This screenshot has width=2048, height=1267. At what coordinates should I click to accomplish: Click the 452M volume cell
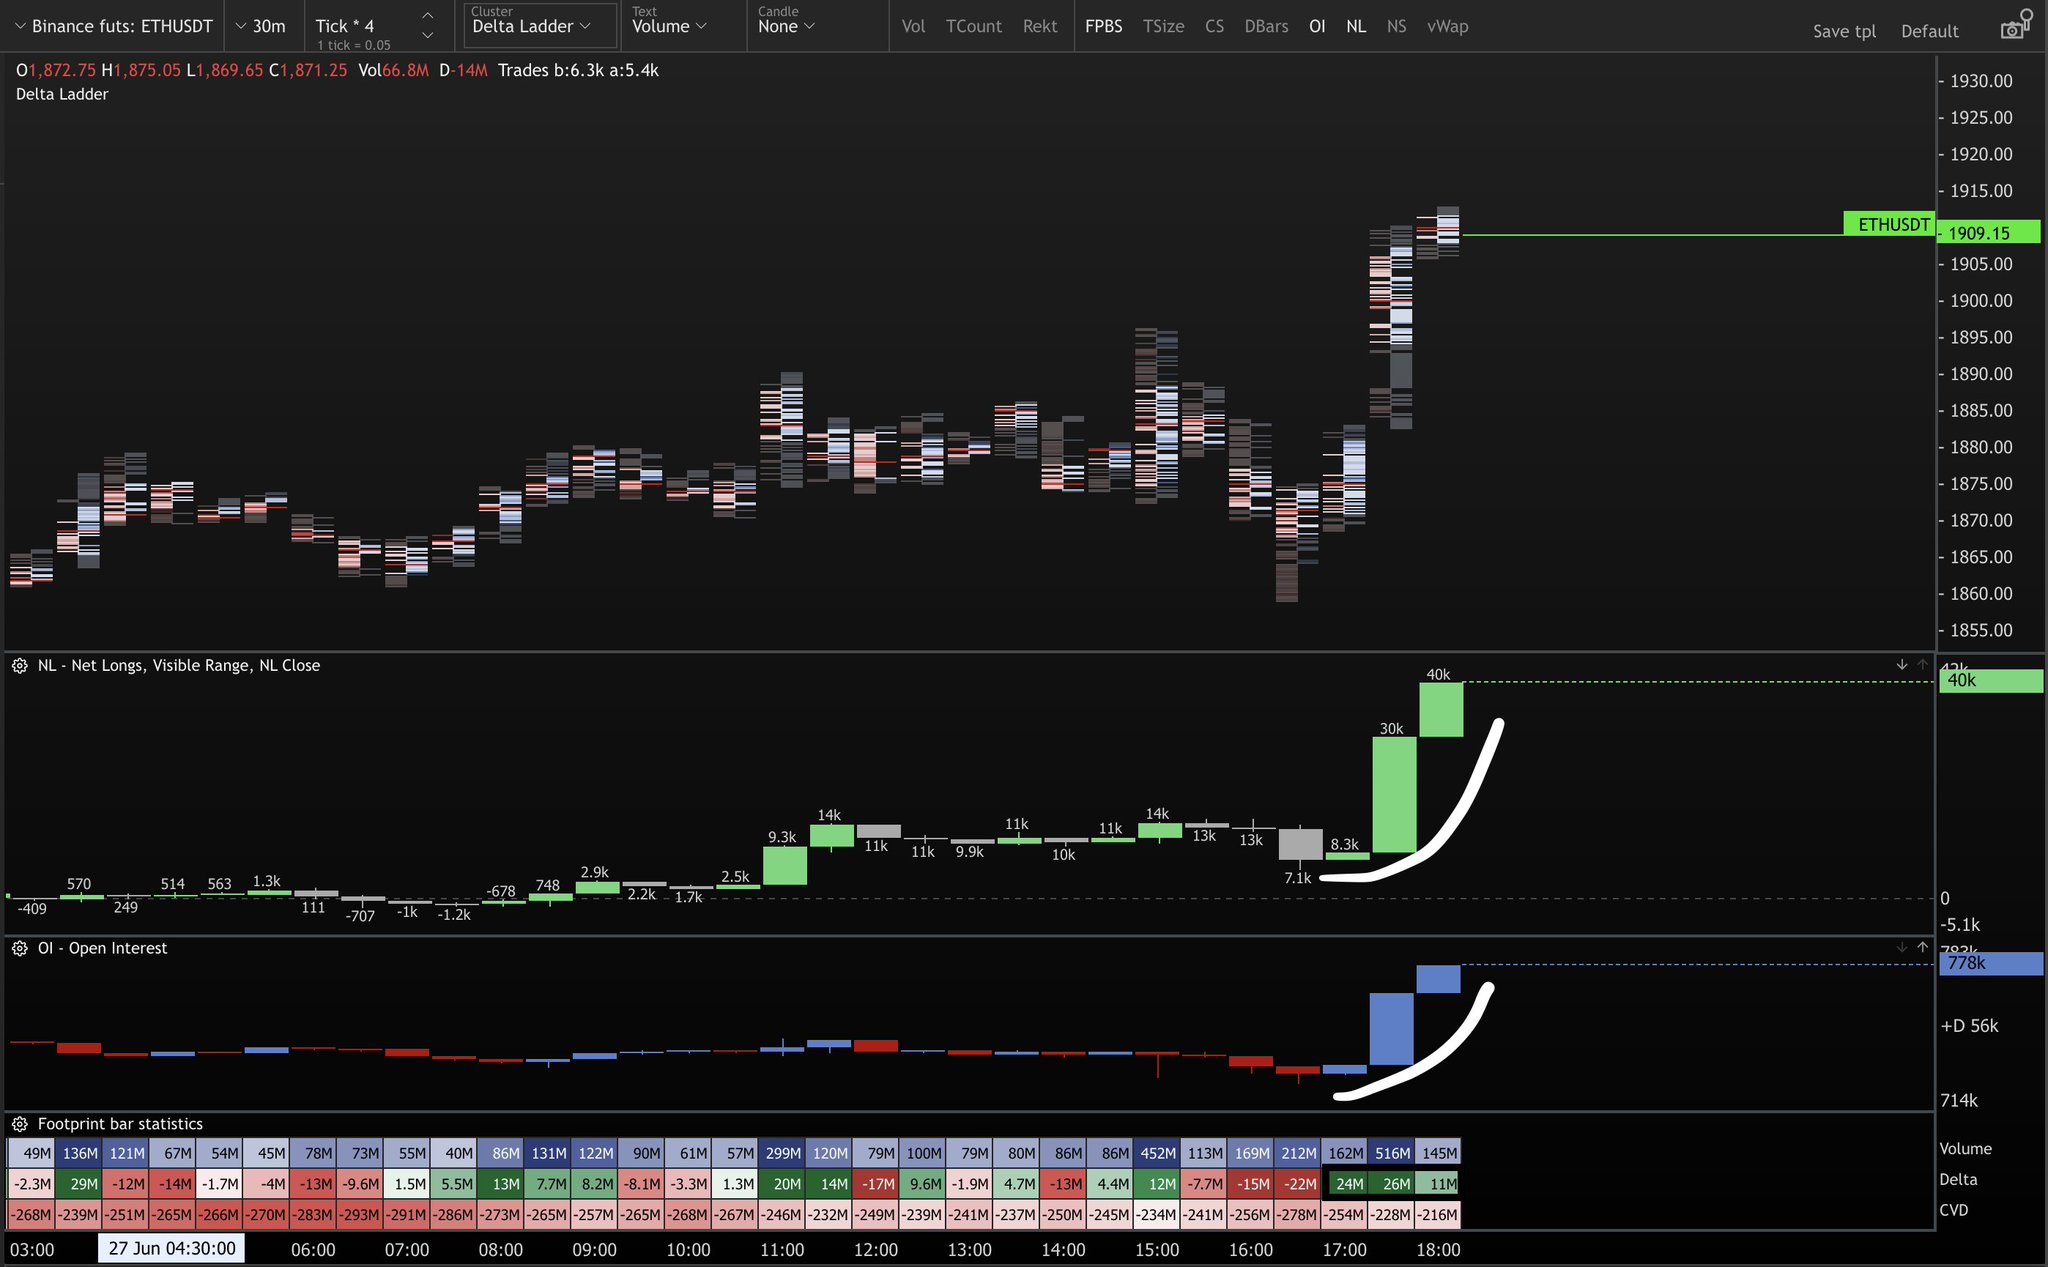coord(1157,1153)
